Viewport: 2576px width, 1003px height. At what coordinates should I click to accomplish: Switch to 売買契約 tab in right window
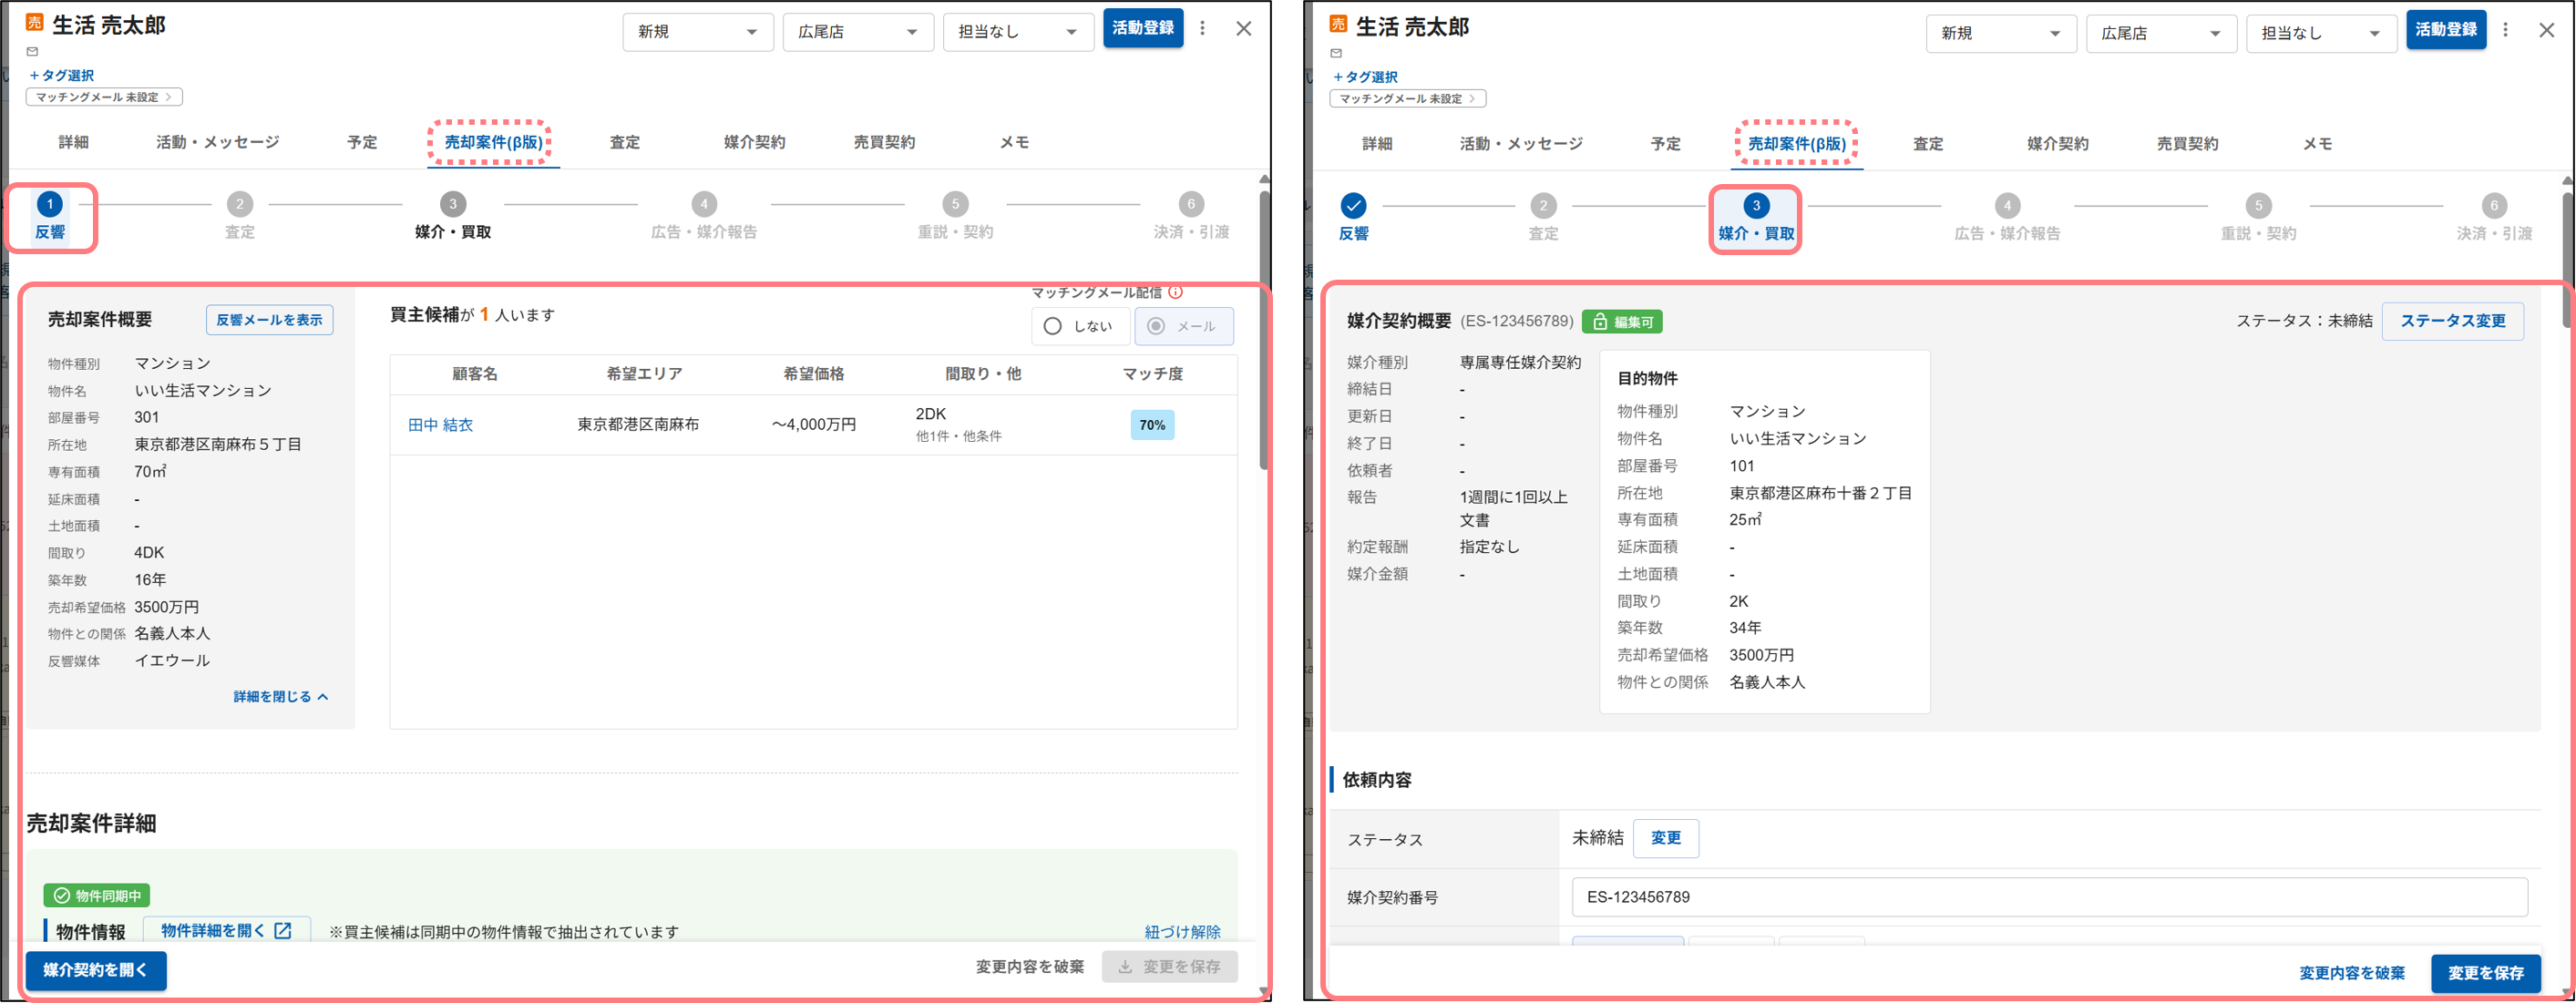click(2187, 144)
